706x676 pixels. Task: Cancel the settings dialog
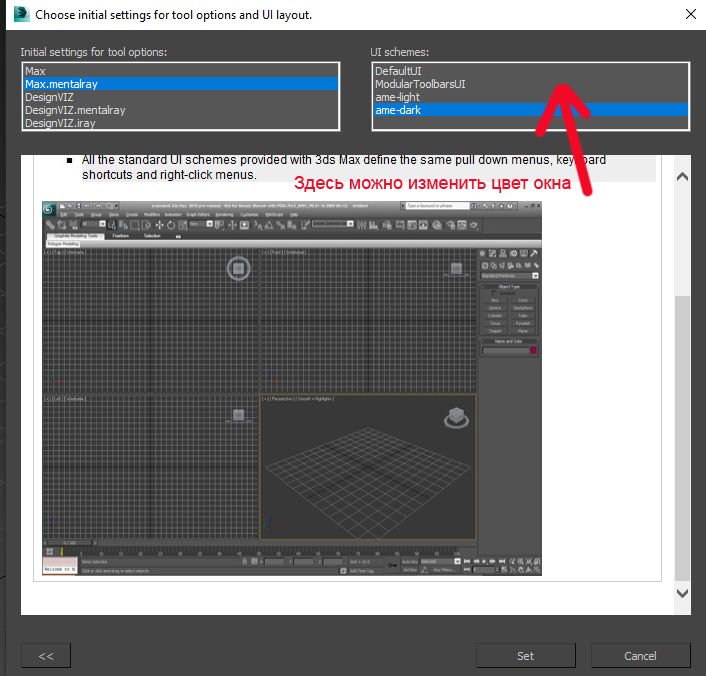640,656
